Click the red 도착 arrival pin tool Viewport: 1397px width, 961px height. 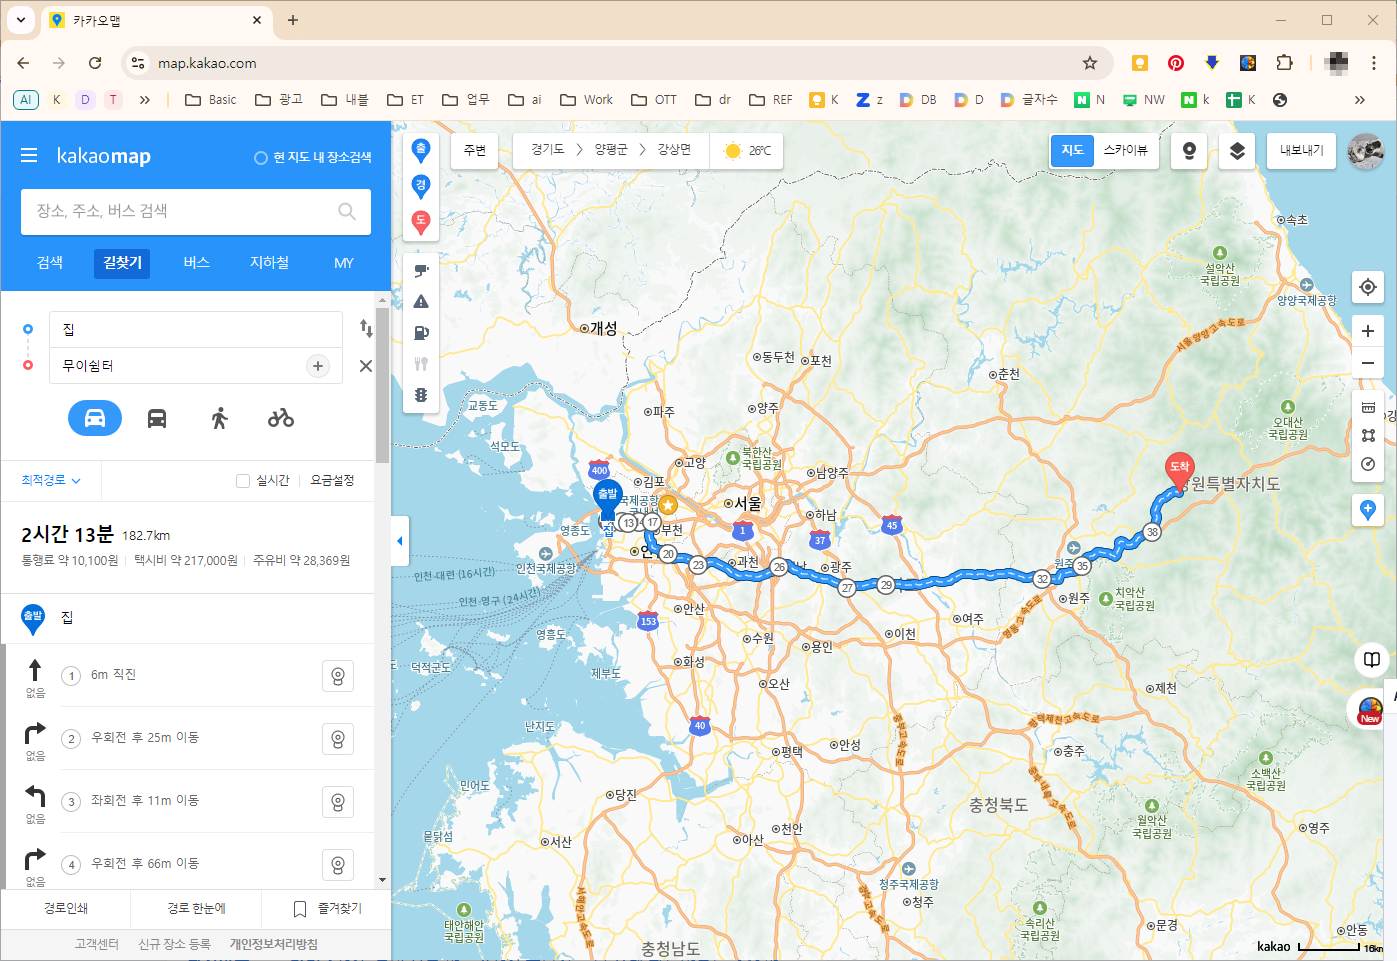coord(421,222)
